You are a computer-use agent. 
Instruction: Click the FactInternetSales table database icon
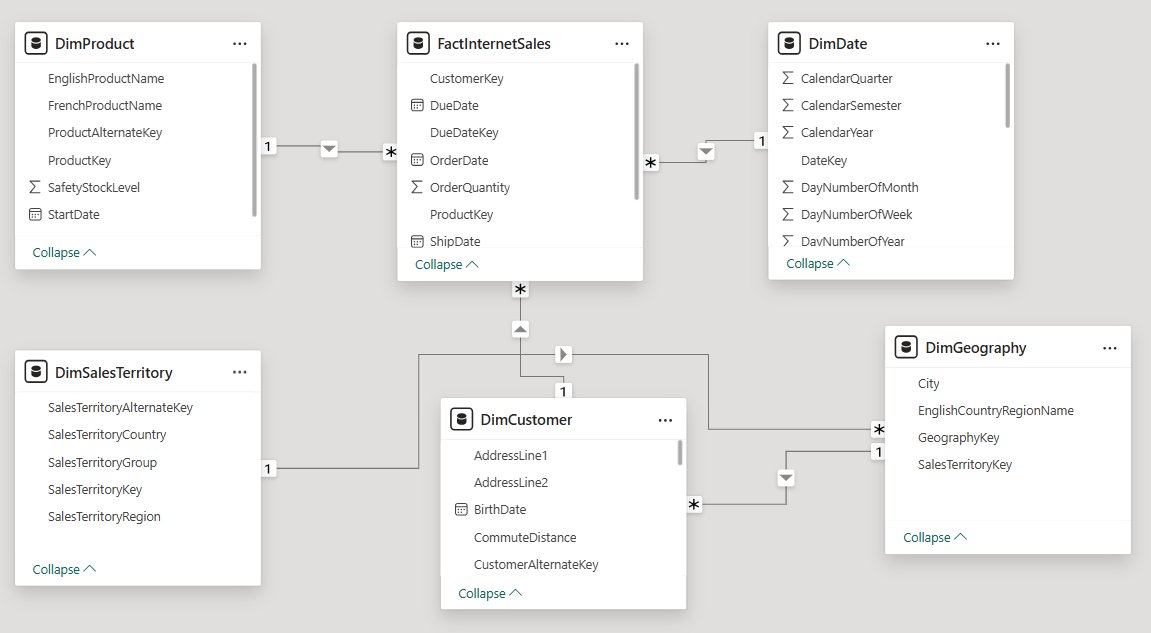coord(418,43)
